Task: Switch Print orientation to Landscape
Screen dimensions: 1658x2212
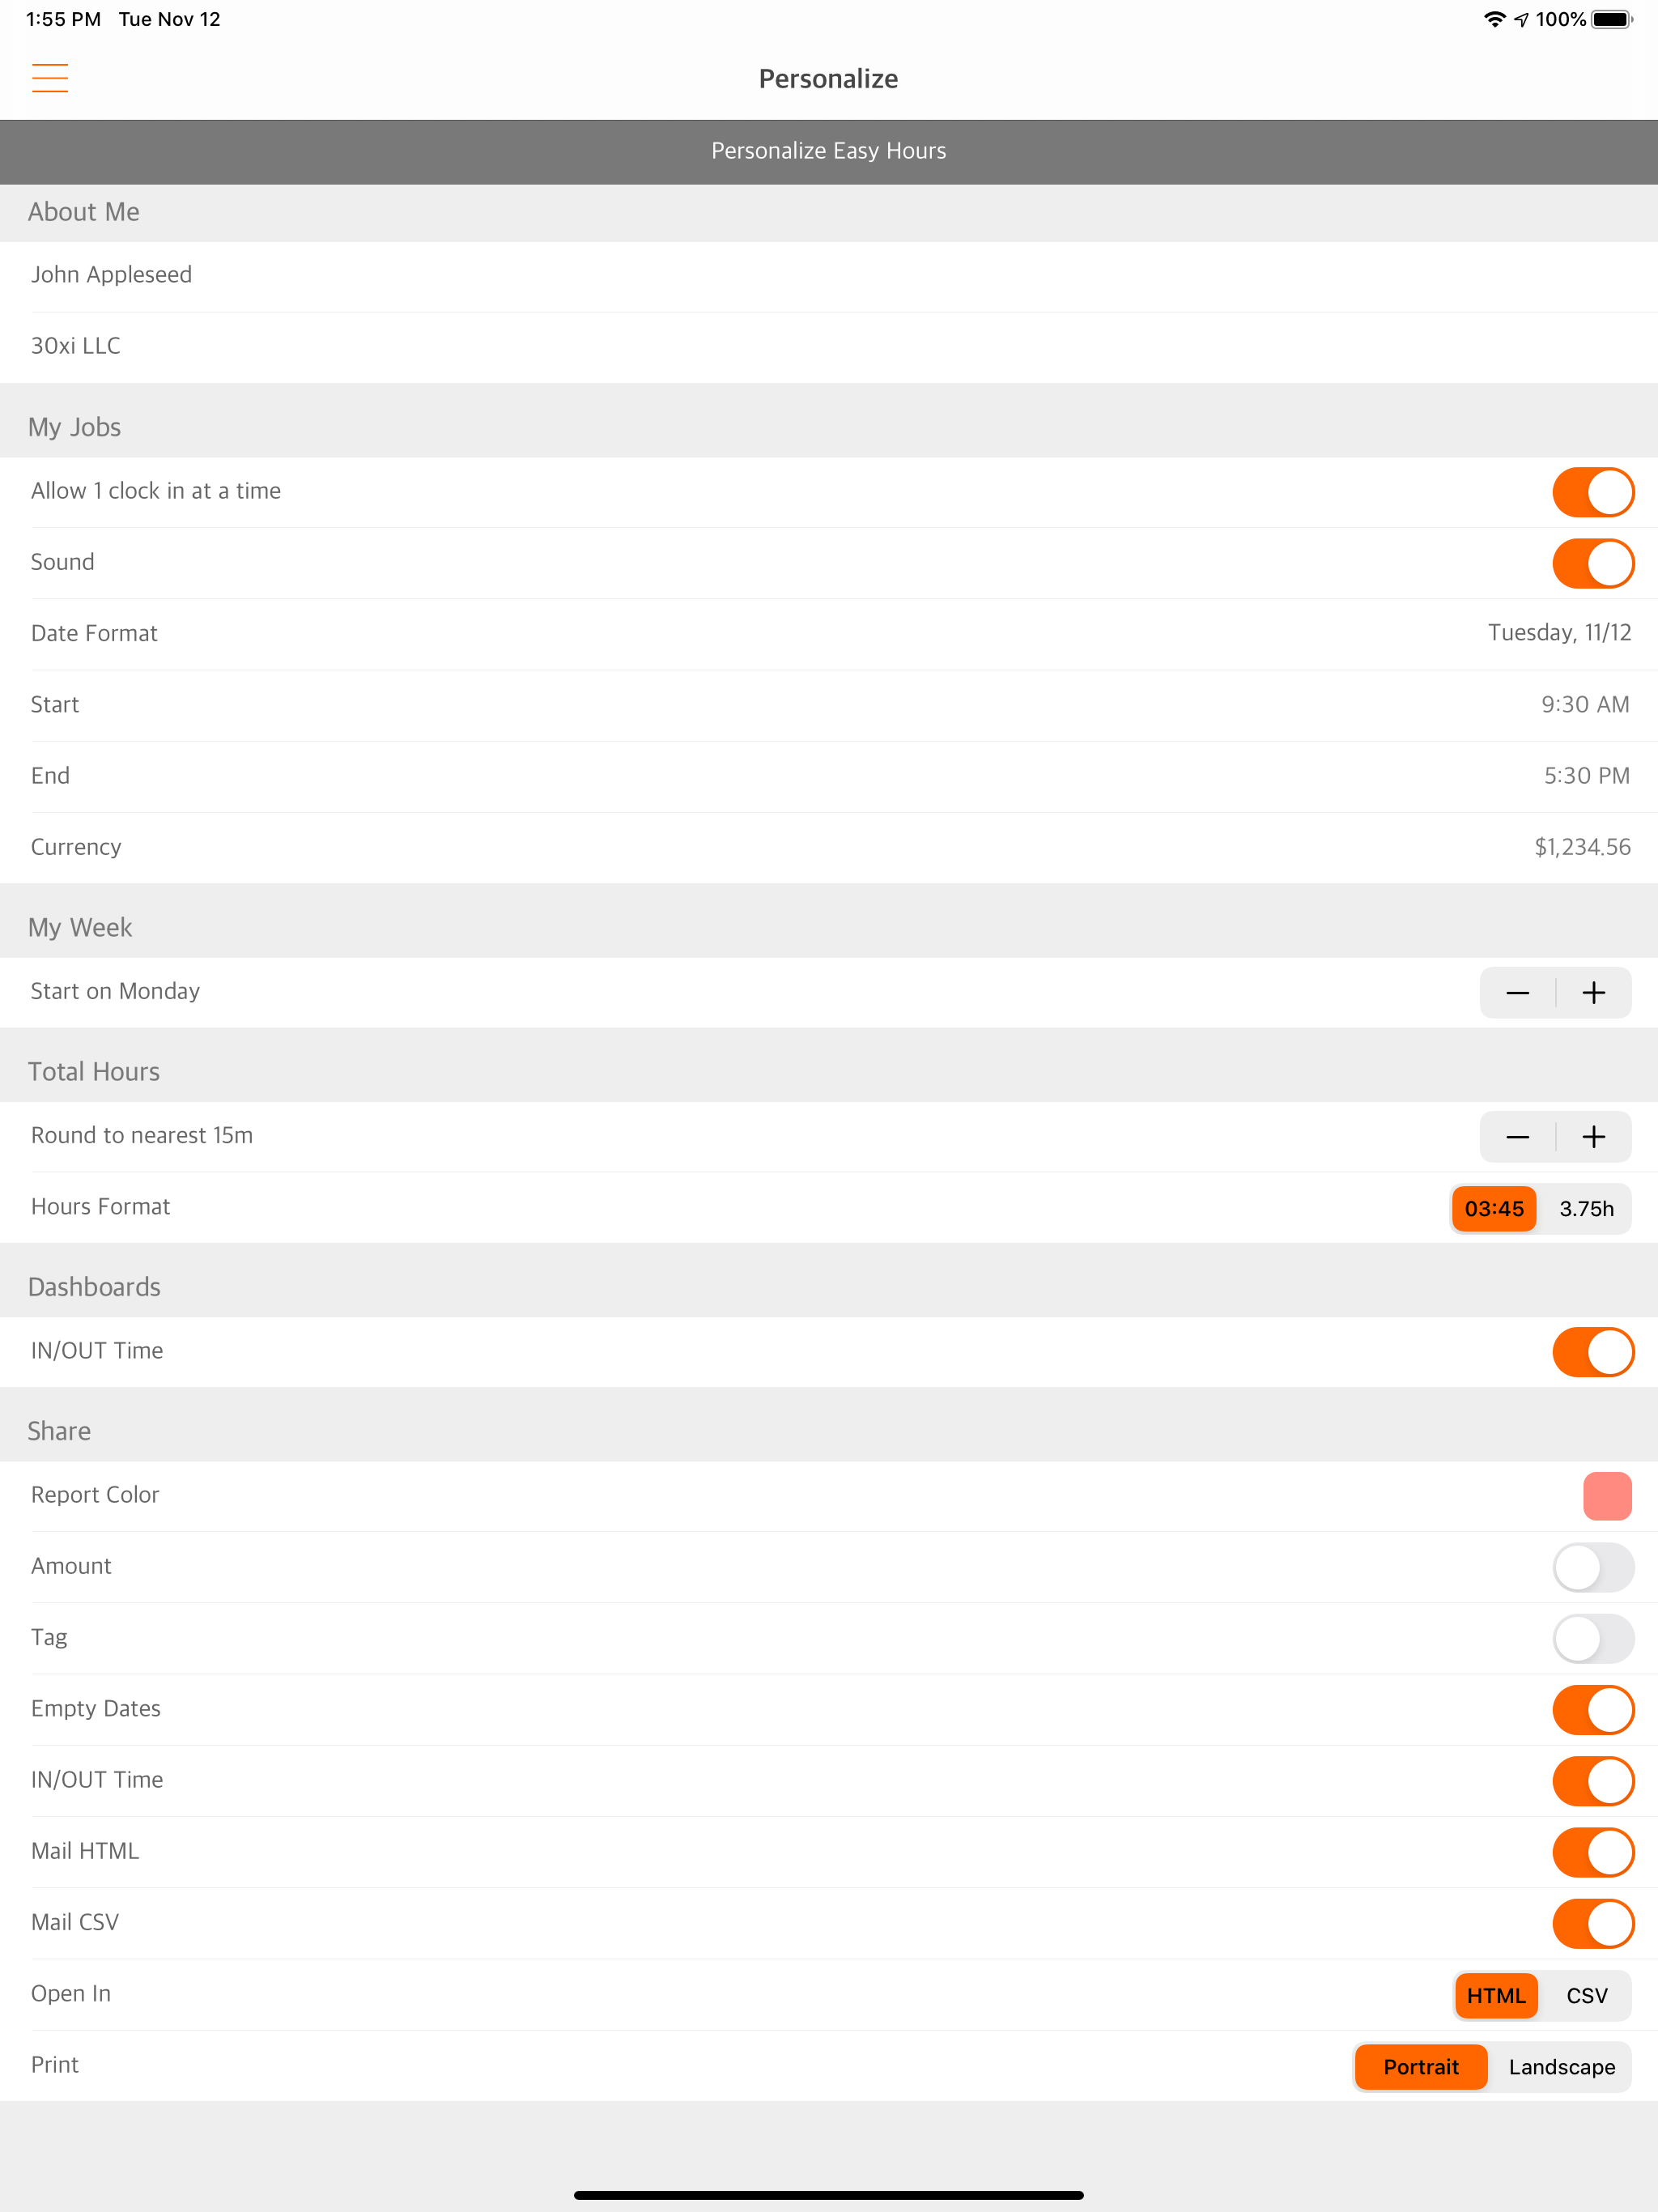Action: [x=1561, y=2067]
